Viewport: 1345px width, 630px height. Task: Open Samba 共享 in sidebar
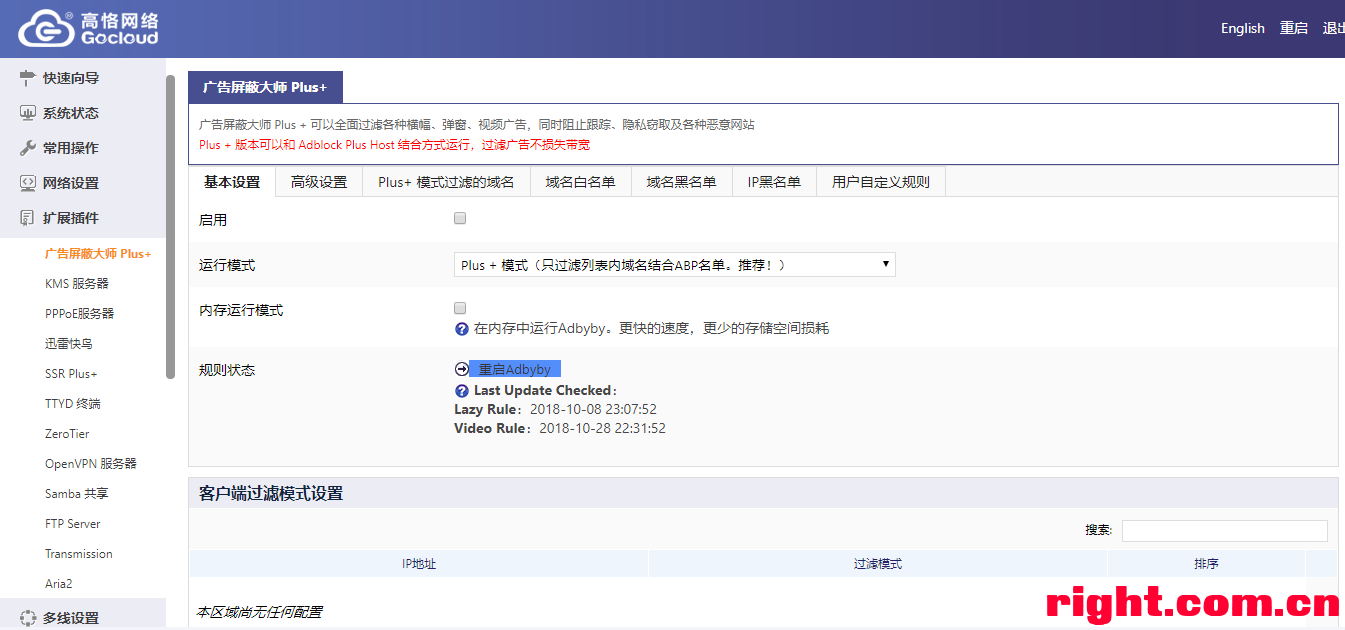pos(77,494)
